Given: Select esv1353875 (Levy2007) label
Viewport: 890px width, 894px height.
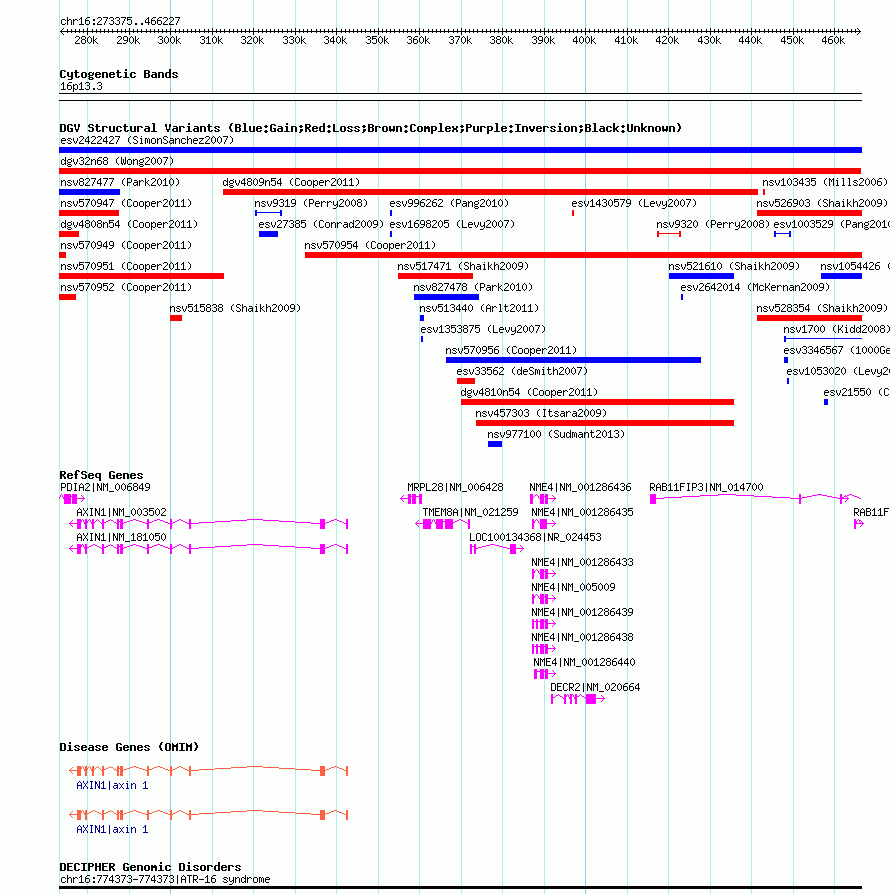Looking at the screenshot, I should (483, 330).
